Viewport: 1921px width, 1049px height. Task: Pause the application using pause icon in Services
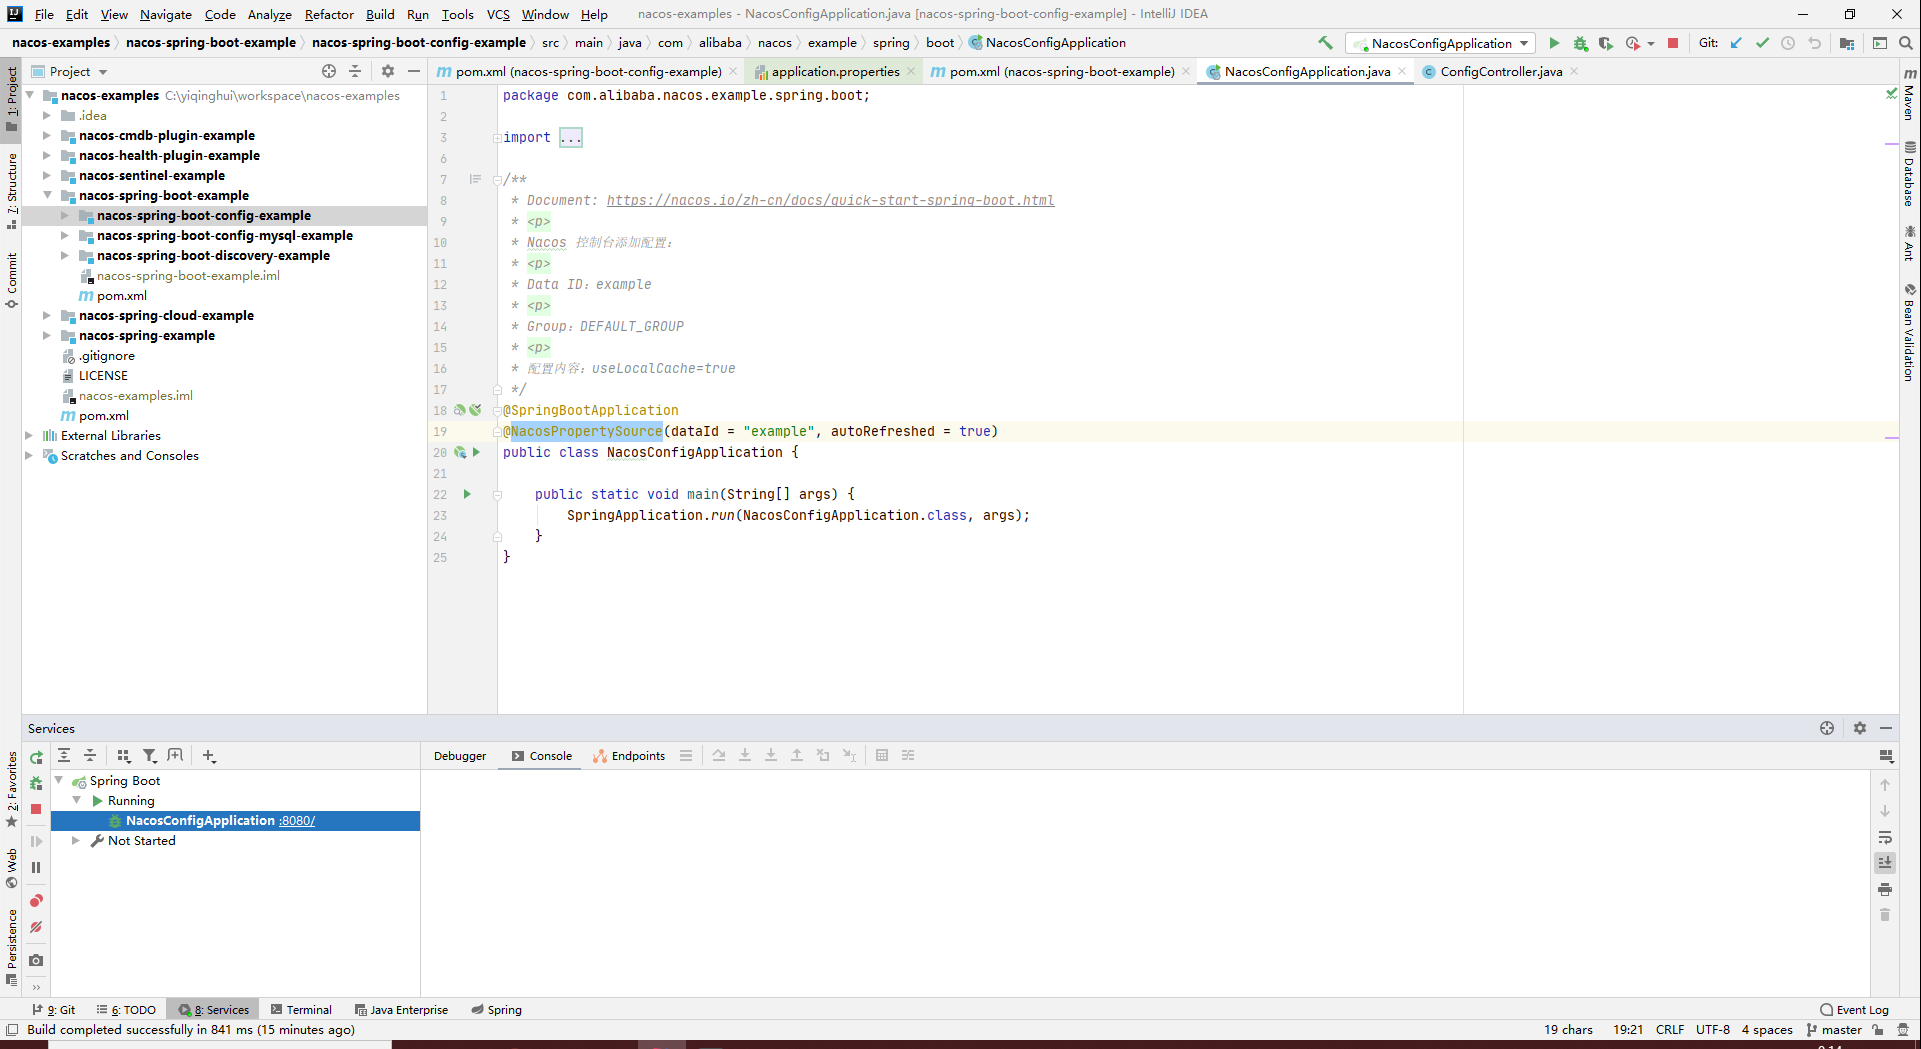click(35, 867)
